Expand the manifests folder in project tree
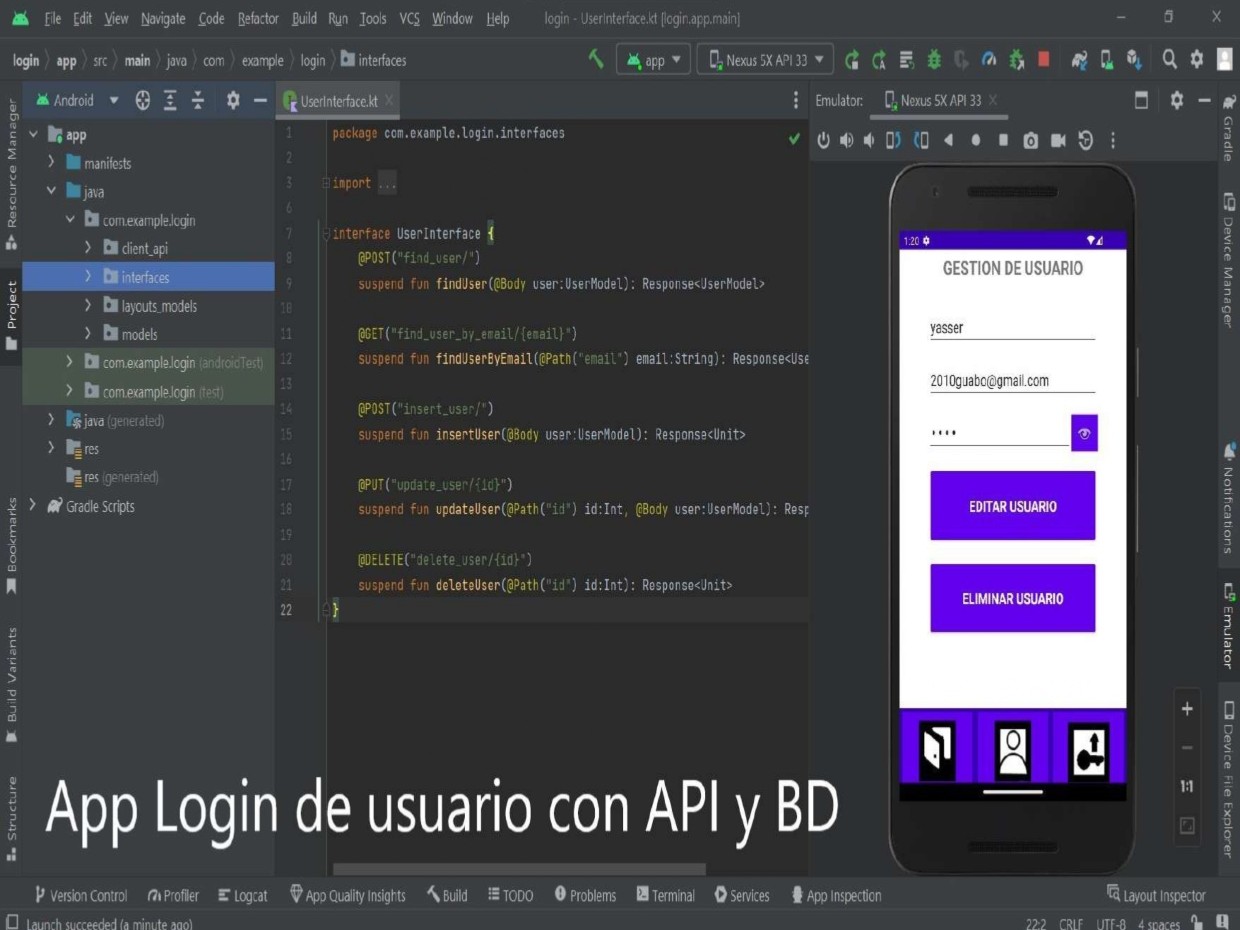 (51, 163)
